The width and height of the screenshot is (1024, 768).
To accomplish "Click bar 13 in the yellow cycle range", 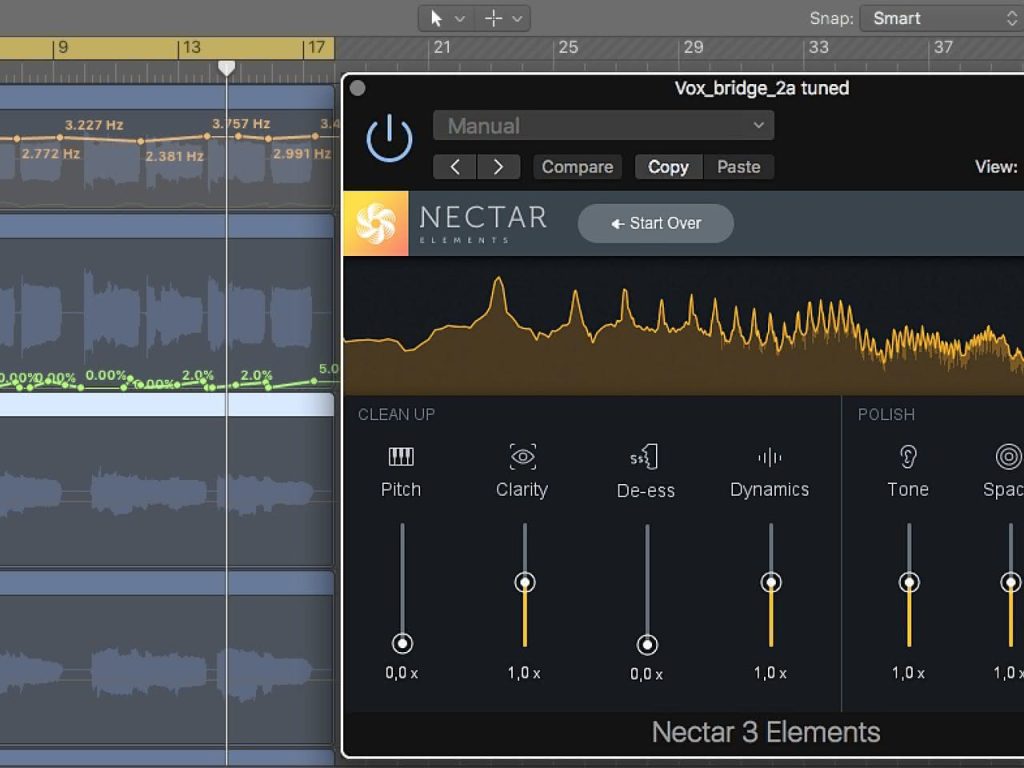I will click(x=191, y=47).
